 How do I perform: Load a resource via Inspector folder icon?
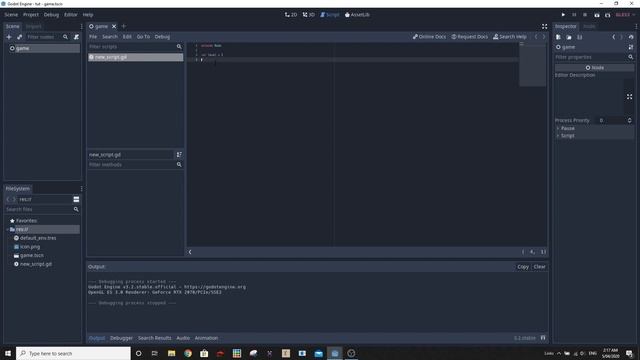click(x=569, y=37)
